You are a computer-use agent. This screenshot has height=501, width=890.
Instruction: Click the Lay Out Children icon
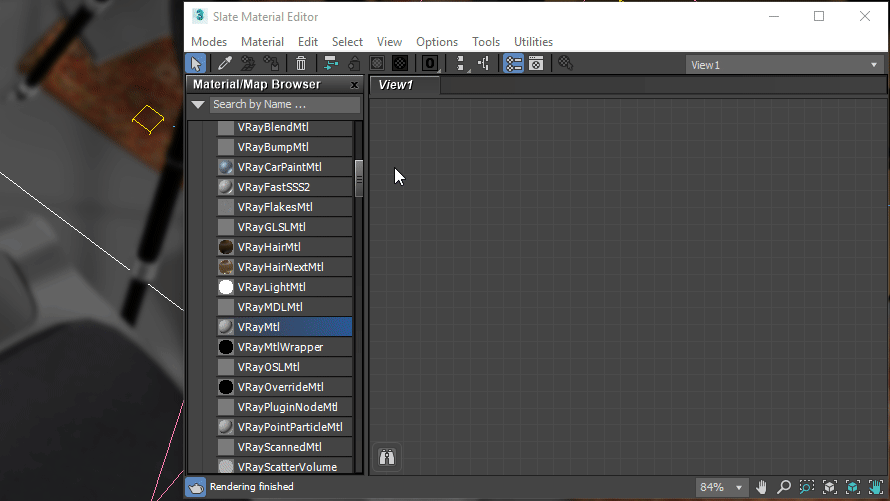[x=484, y=64]
